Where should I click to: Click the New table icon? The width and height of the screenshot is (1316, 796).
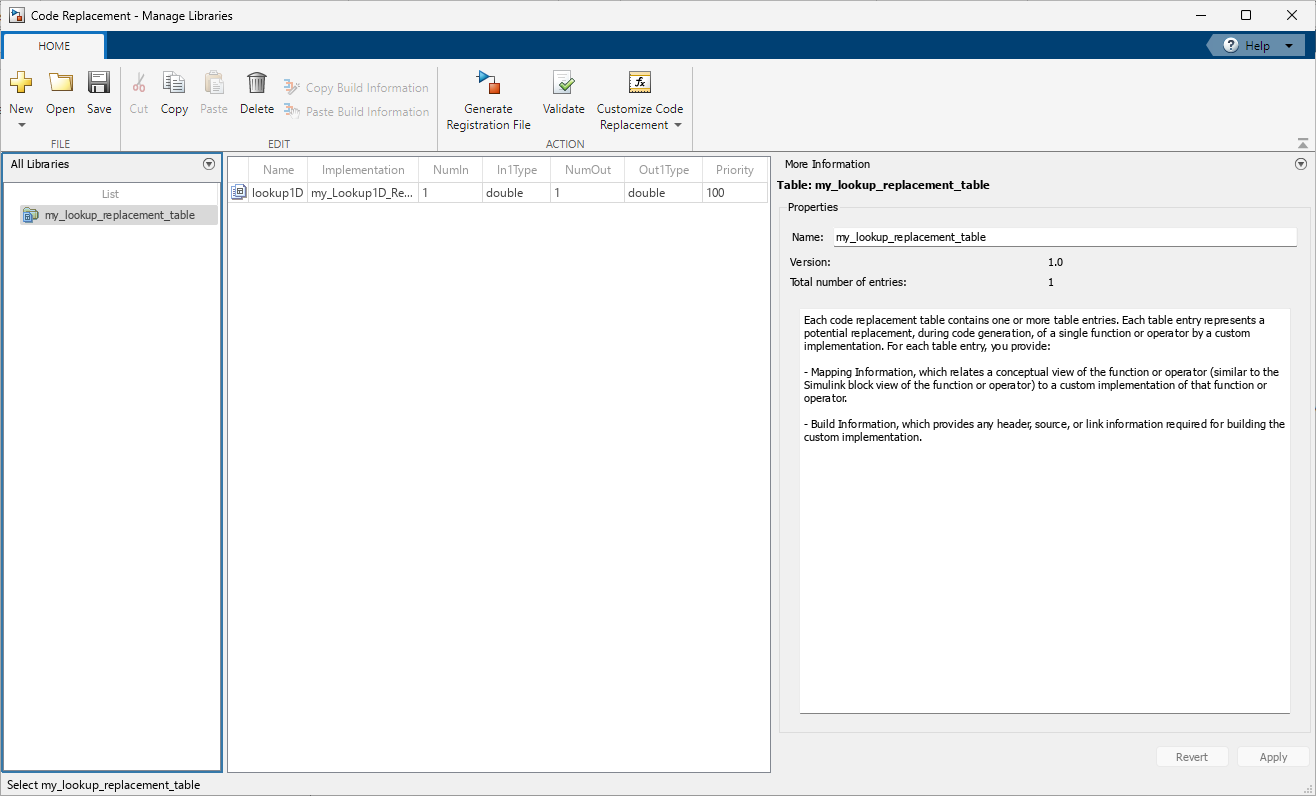(21, 83)
